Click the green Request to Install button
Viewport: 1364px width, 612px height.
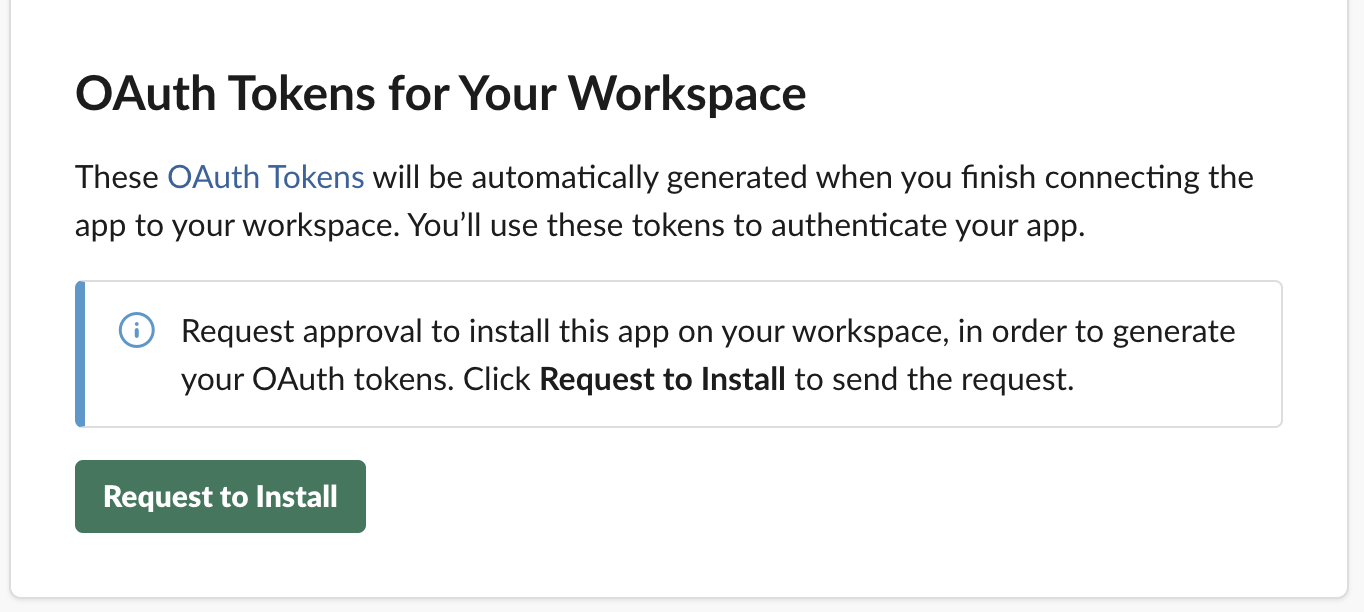pos(220,496)
